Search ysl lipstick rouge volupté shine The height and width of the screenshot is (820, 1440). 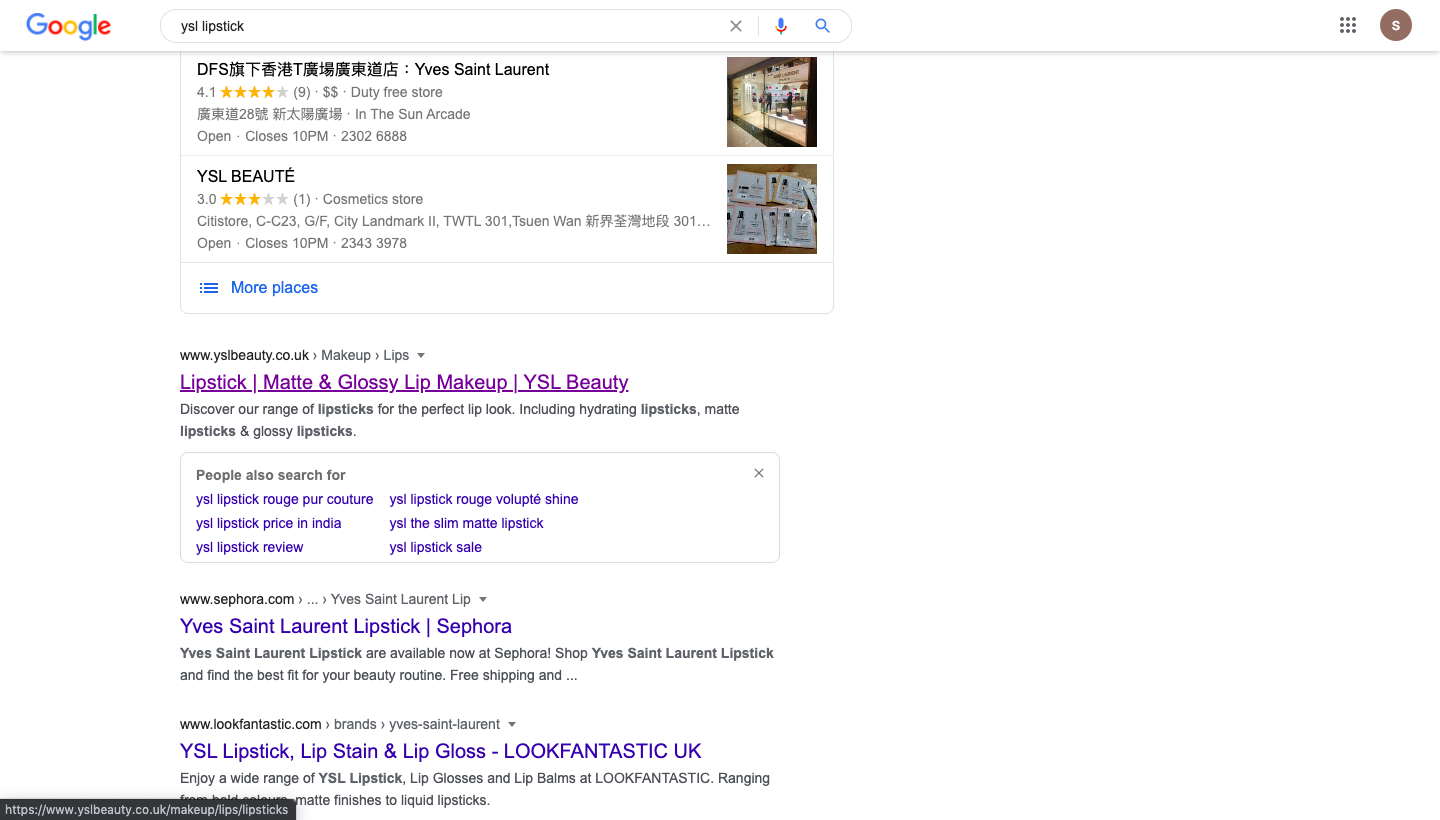point(484,499)
